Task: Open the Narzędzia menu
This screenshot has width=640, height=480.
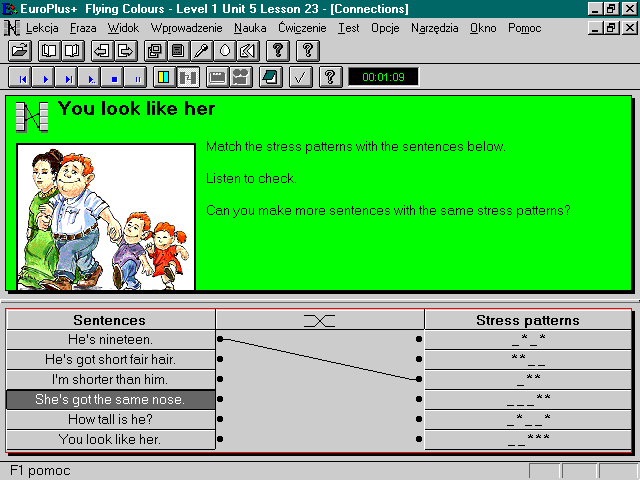Action: tap(432, 27)
